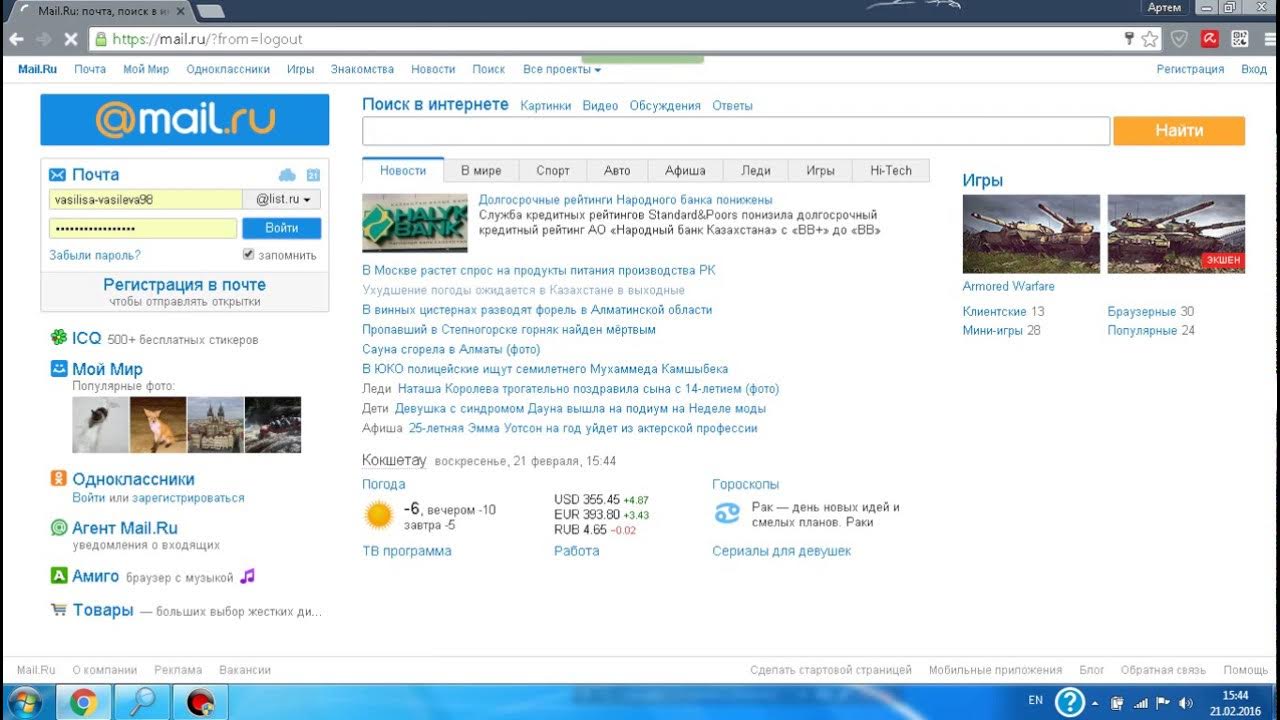Open the magnifier app in taskbar
Viewport: 1280px width, 720px height.
(141, 702)
